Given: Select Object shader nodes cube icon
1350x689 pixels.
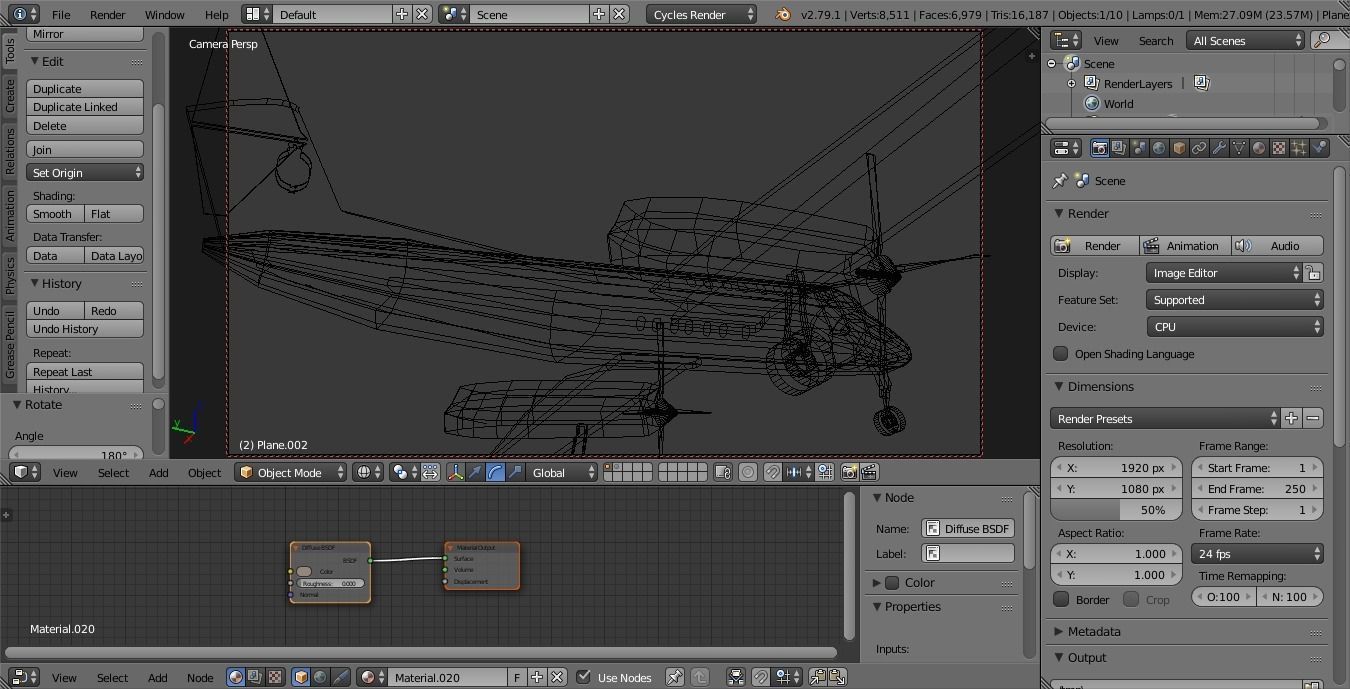Looking at the screenshot, I should [x=301, y=677].
